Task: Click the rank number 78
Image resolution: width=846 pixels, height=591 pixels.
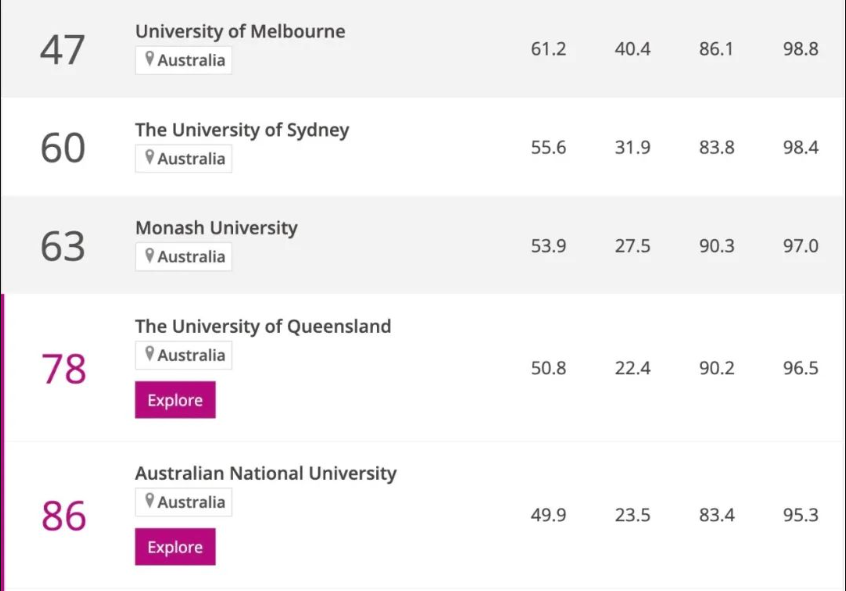Action: [x=63, y=369]
